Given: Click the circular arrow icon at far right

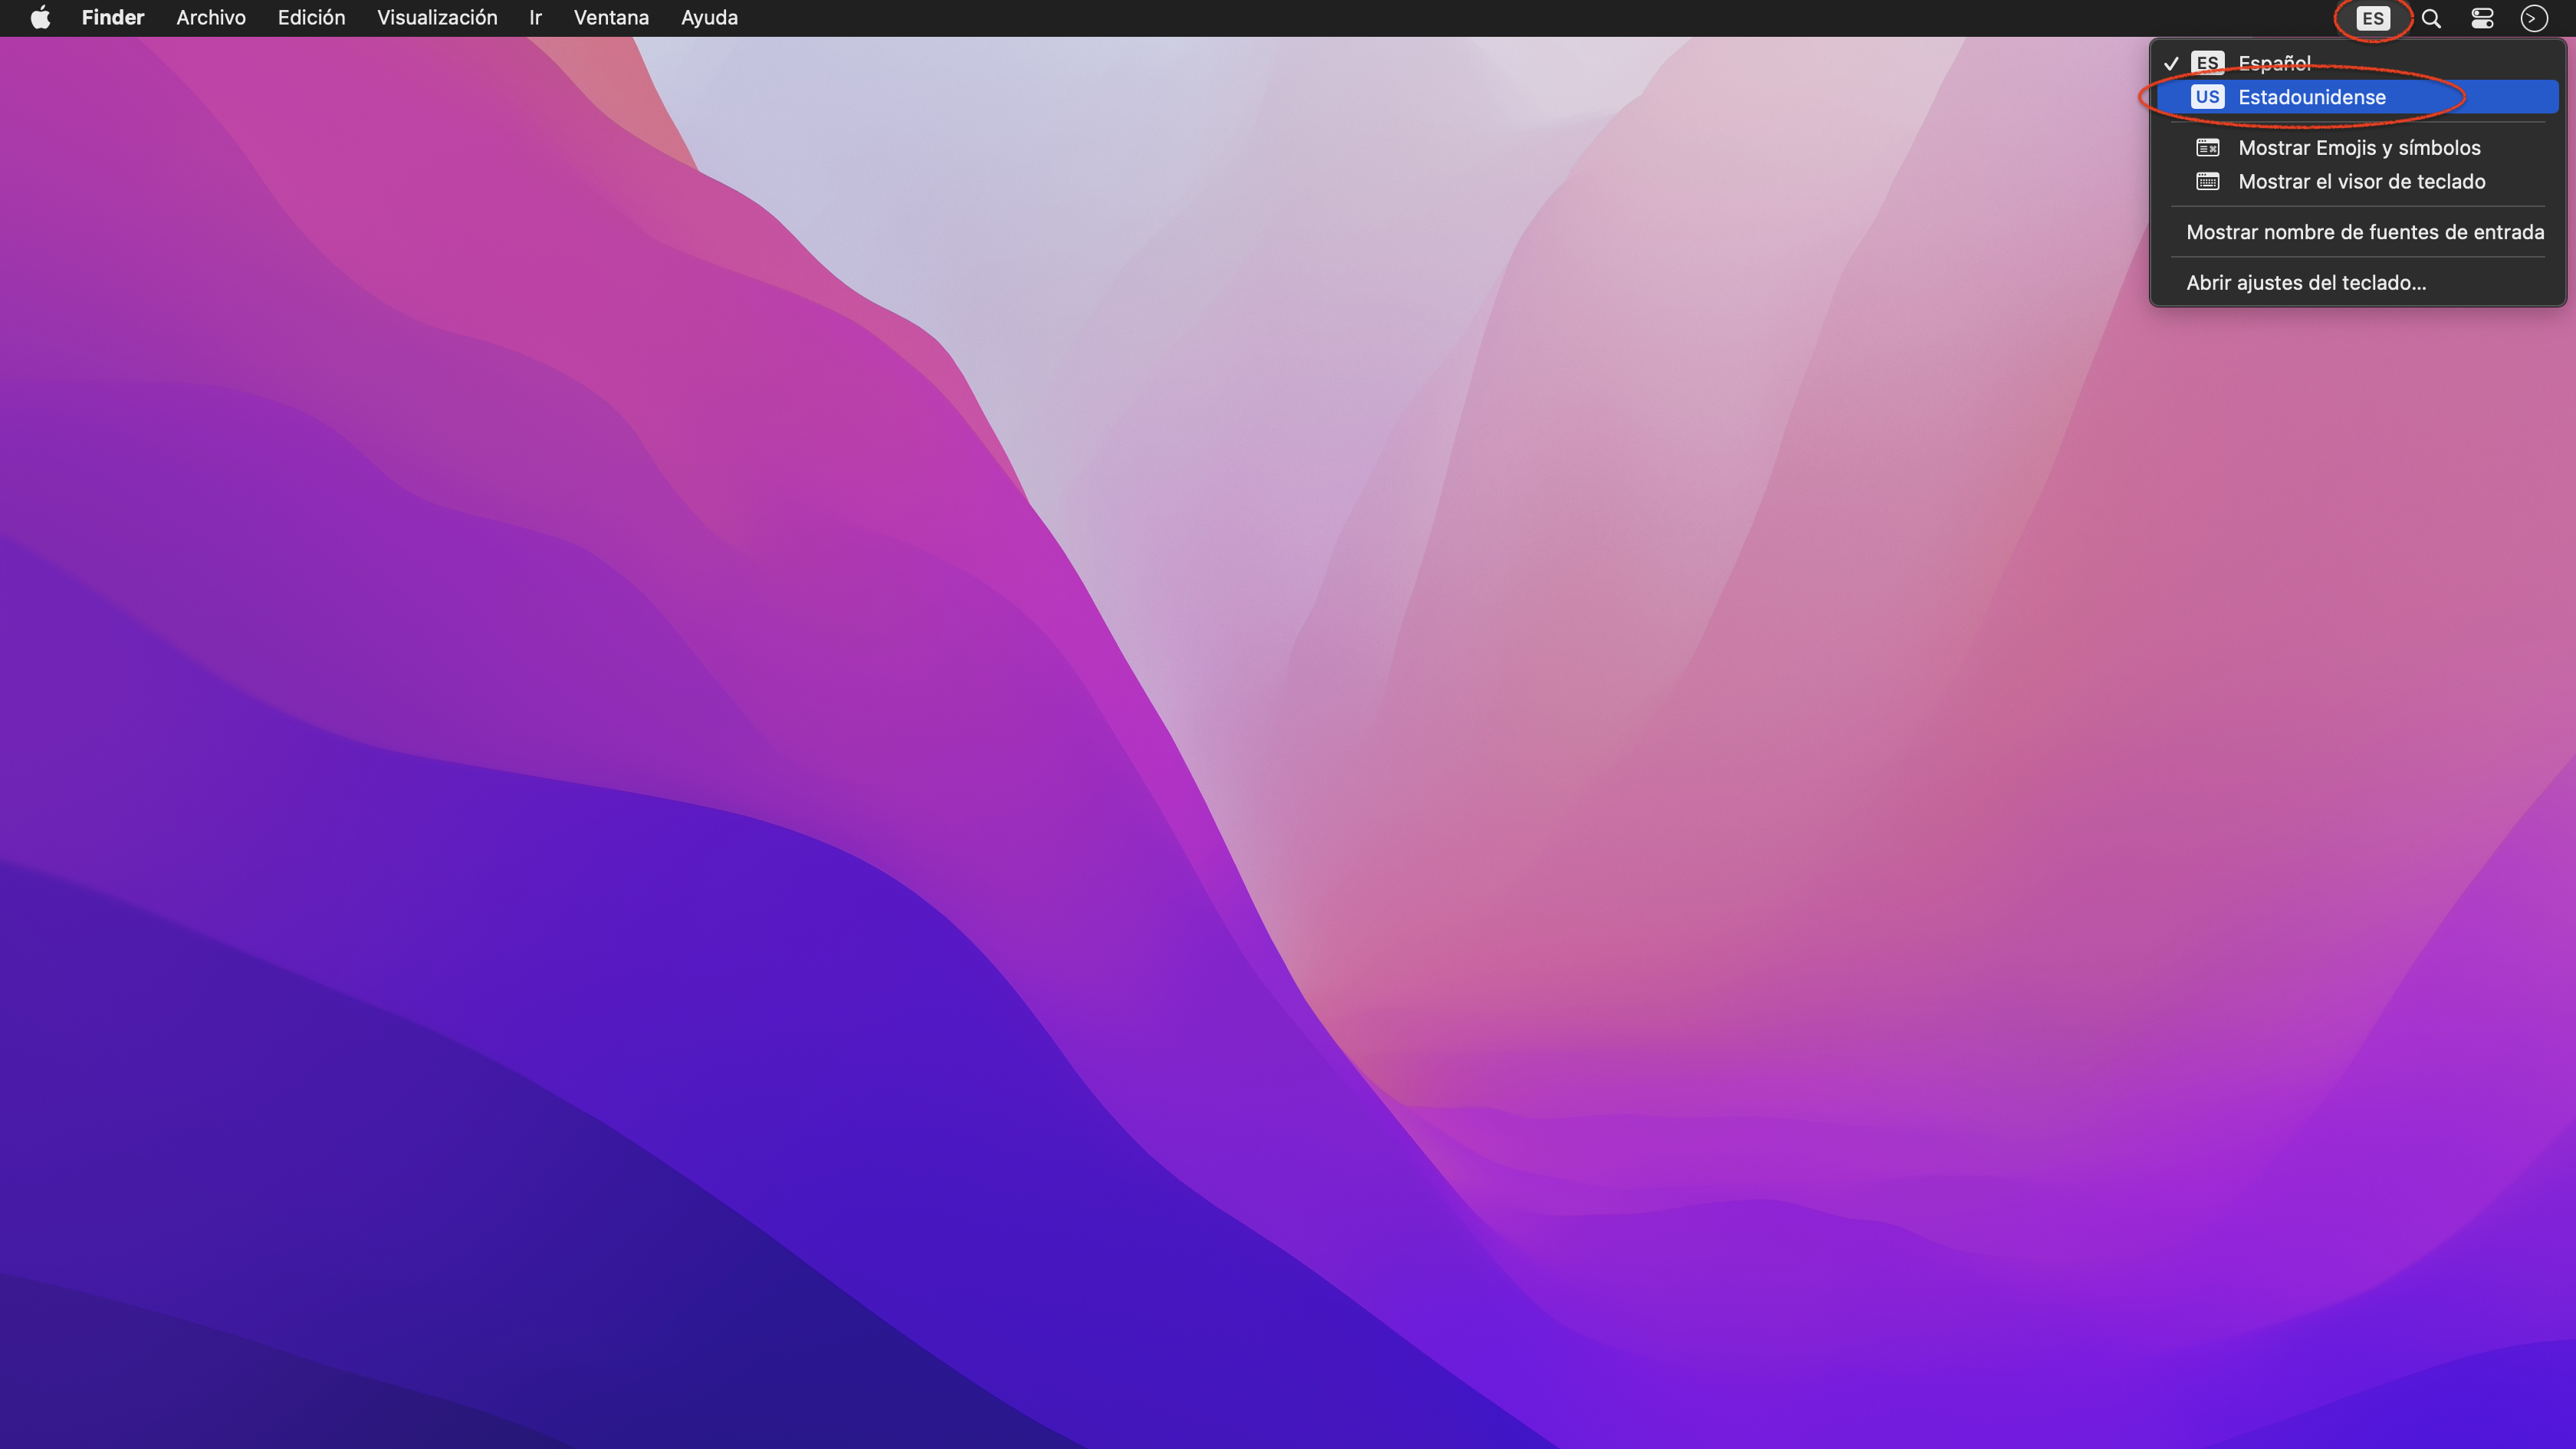Looking at the screenshot, I should [2533, 18].
